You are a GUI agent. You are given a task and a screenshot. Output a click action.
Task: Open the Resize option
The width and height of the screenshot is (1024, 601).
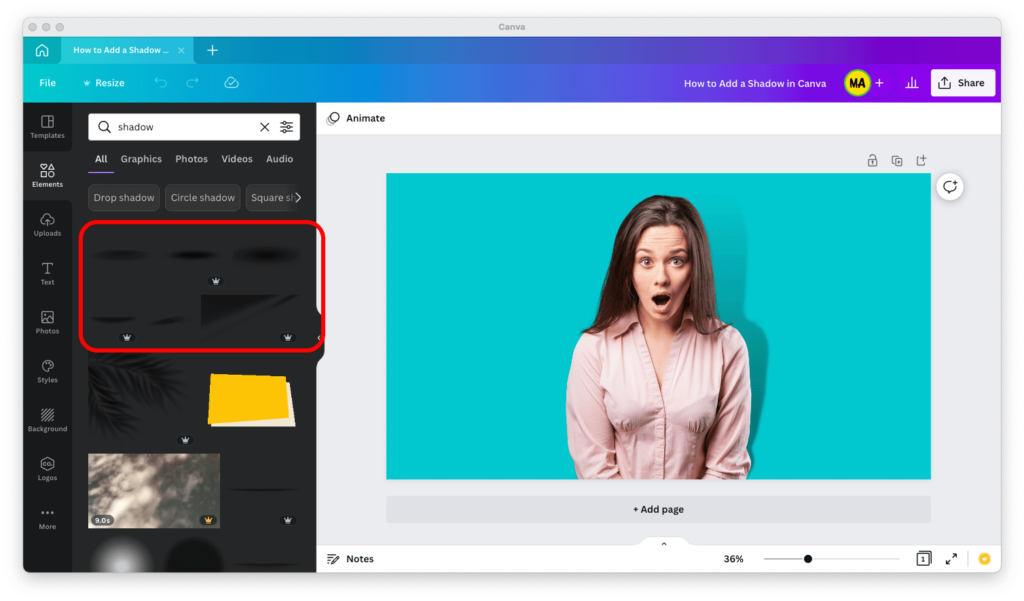[104, 83]
